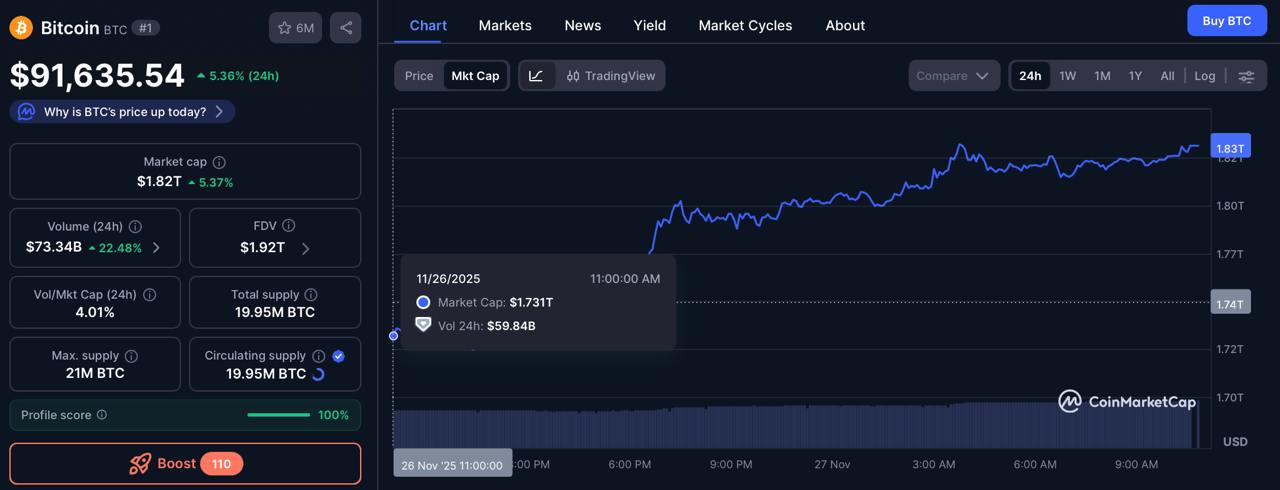The height and width of the screenshot is (490, 1280).
Task: Toggle the Log scale option
Action: click(x=1205, y=76)
